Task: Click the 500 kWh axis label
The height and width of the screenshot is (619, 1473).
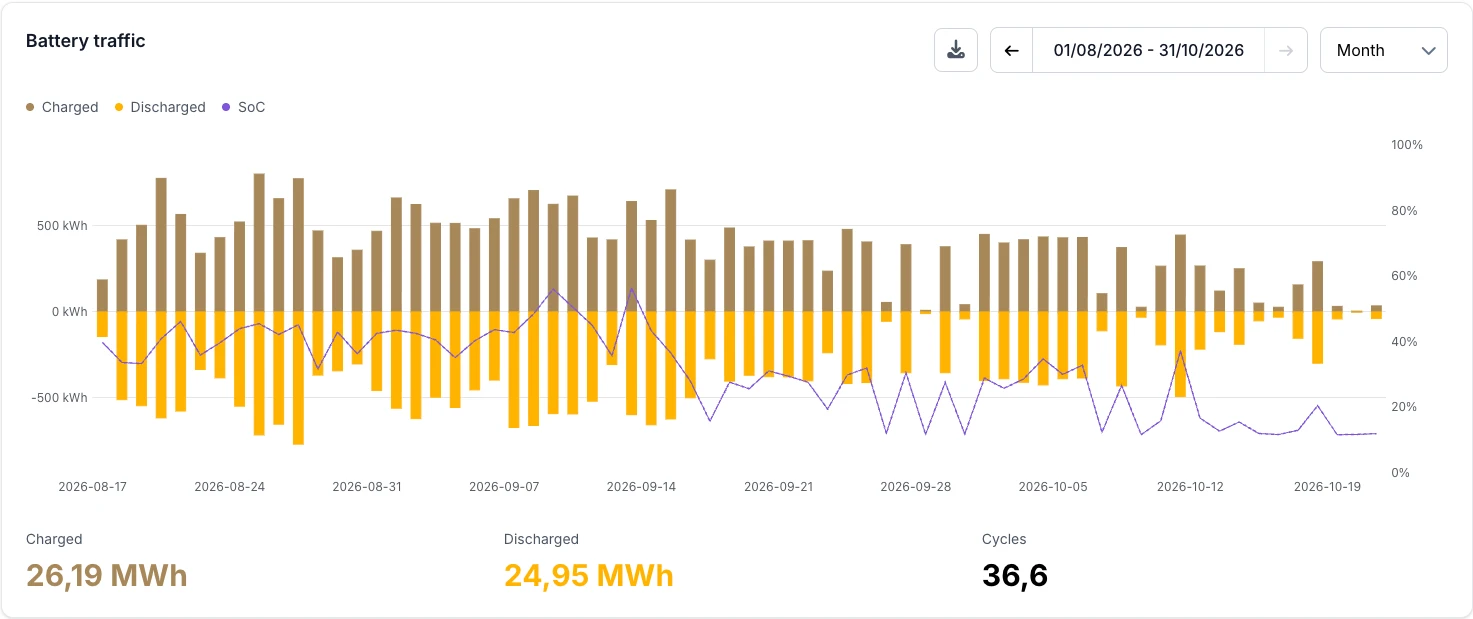Action: click(x=62, y=226)
